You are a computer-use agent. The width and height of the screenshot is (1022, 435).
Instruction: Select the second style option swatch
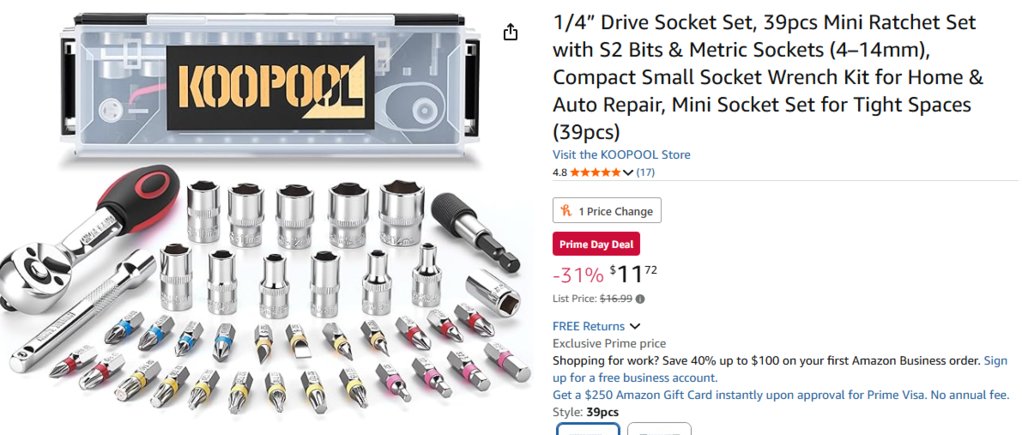click(x=659, y=429)
